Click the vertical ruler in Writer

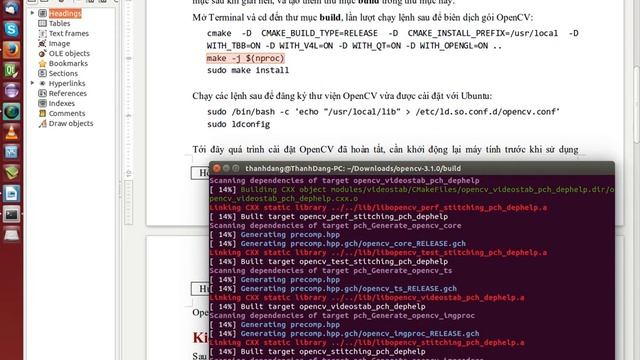coord(129,112)
